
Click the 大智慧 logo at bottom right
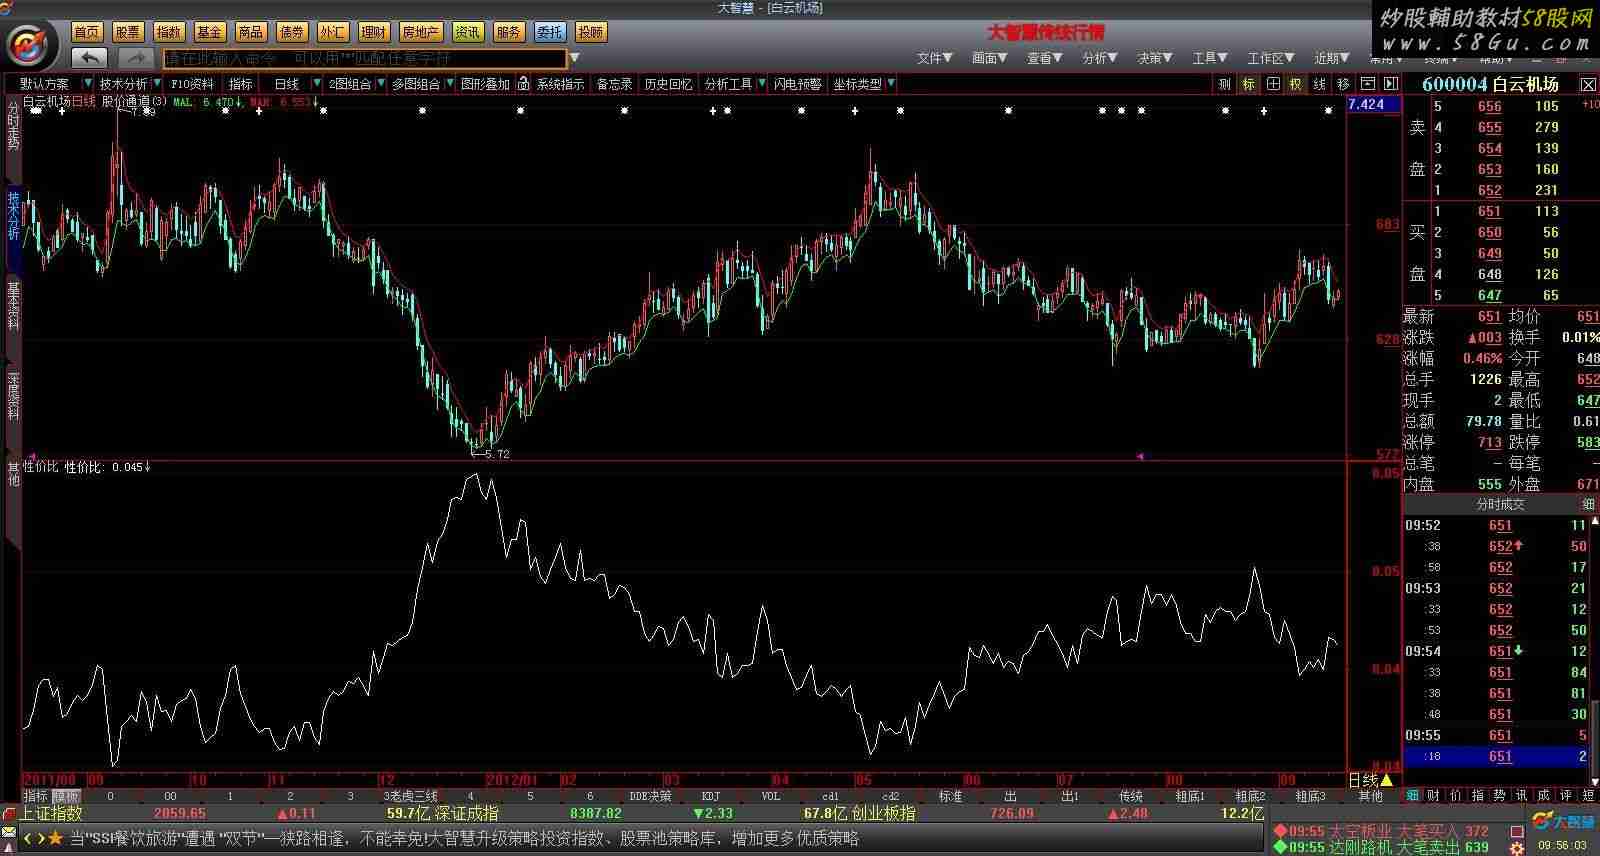1562,822
